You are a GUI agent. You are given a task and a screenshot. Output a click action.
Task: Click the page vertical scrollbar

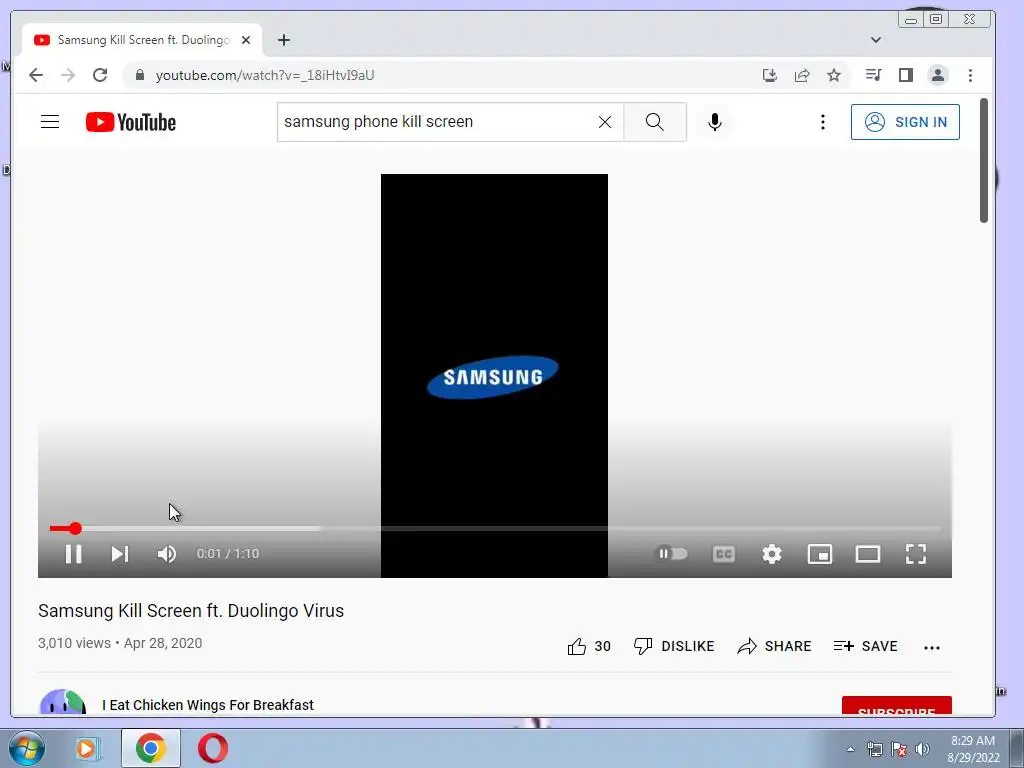(984, 161)
